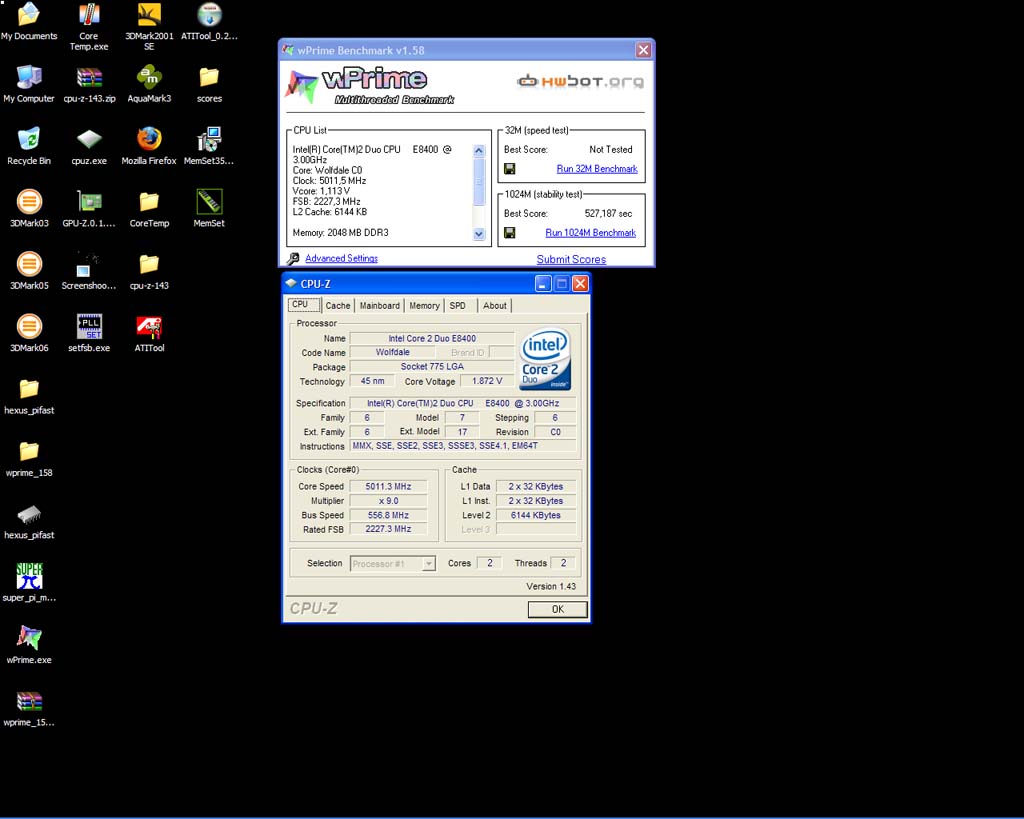This screenshot has height=819, width=1024.
Task: Switch to the Mainboard tab in CPU-Z
Action: [379, 306]
